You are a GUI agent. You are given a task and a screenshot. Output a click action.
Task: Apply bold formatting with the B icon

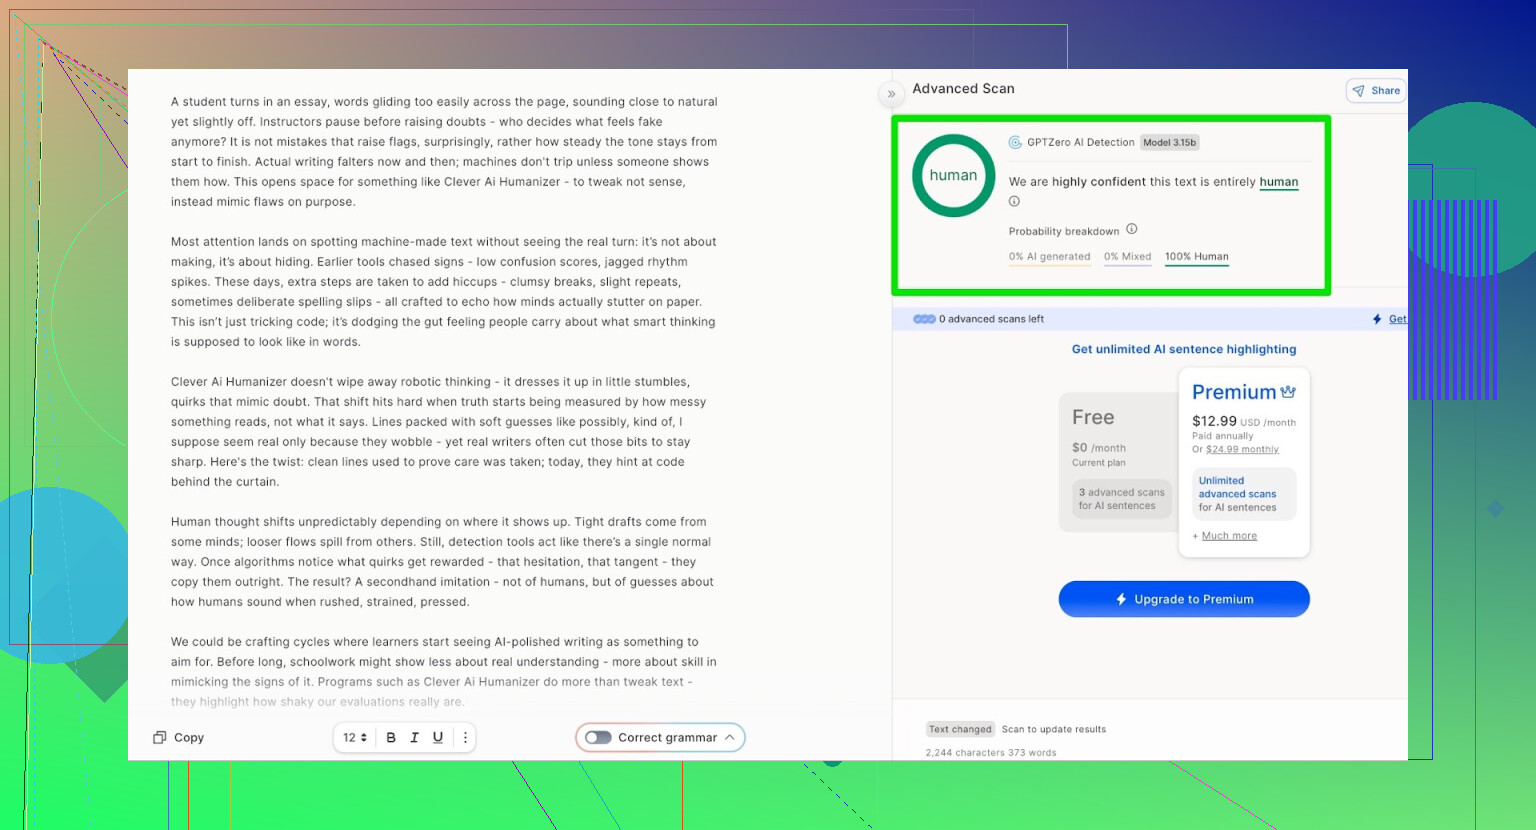[x=391, y=738]
